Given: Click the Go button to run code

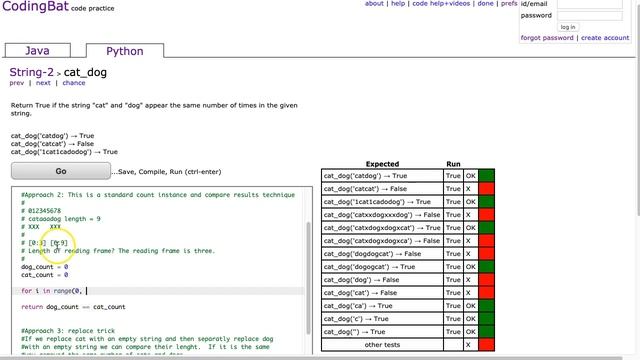Looking at the screenshot, I should pyautogui.click(x=61, y=171).
